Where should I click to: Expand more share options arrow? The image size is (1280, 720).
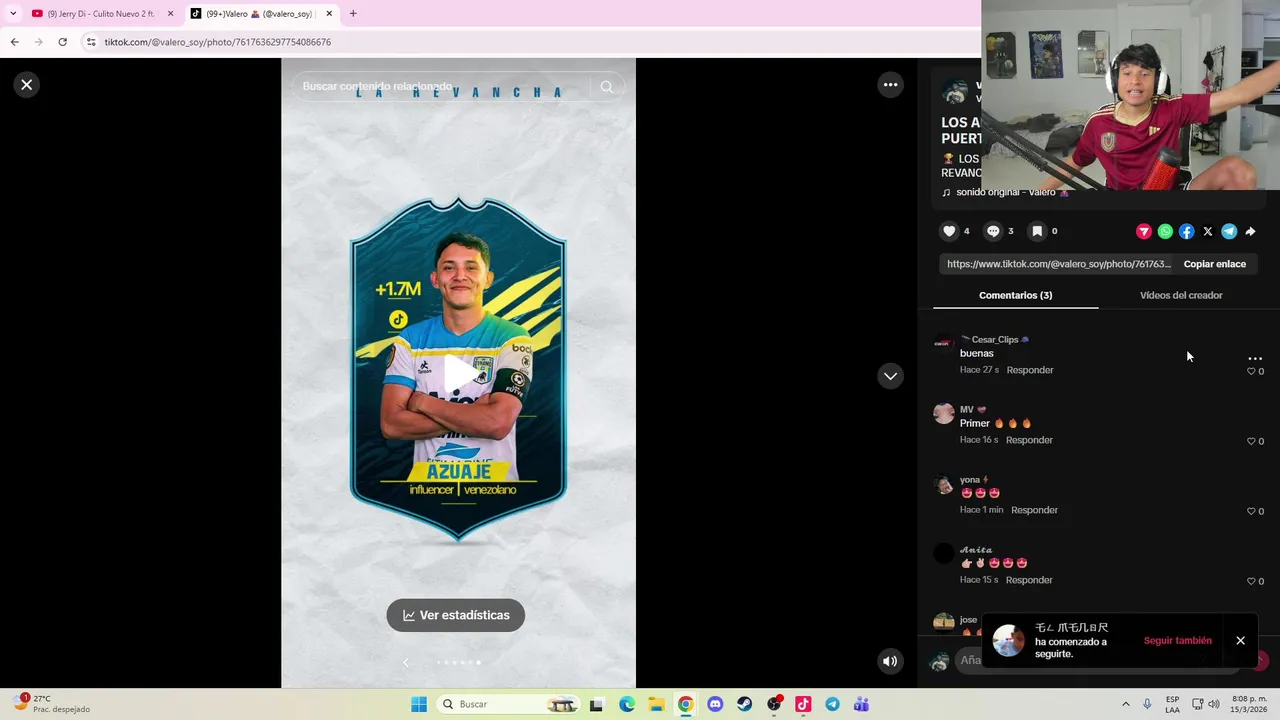point(1250,231)
